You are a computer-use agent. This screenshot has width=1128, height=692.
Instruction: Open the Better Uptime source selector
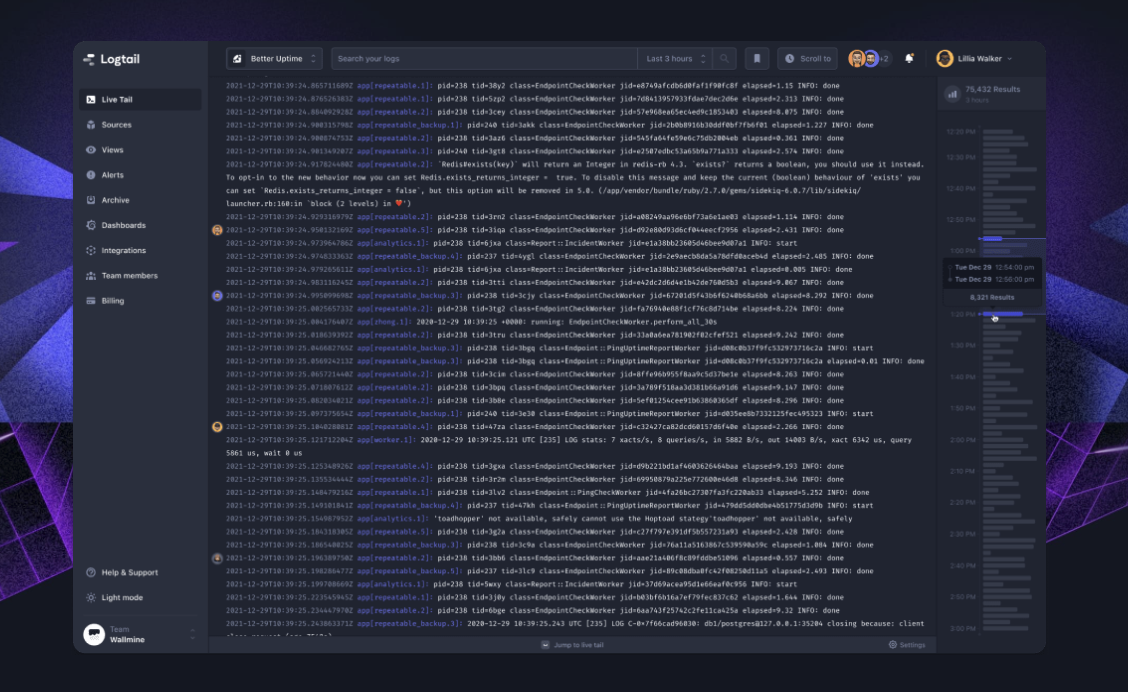277,58
